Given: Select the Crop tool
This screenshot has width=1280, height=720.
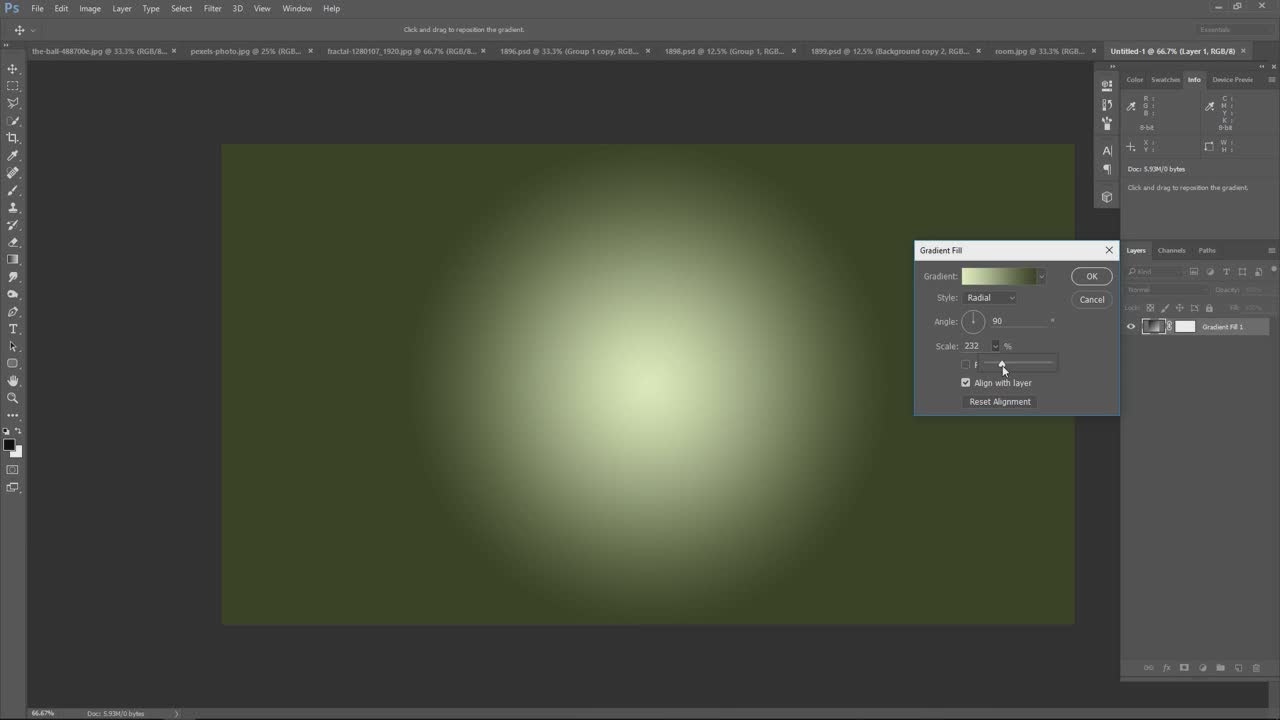Looking at the screenshot, I should pyautogui.click(x=13, y=138).
